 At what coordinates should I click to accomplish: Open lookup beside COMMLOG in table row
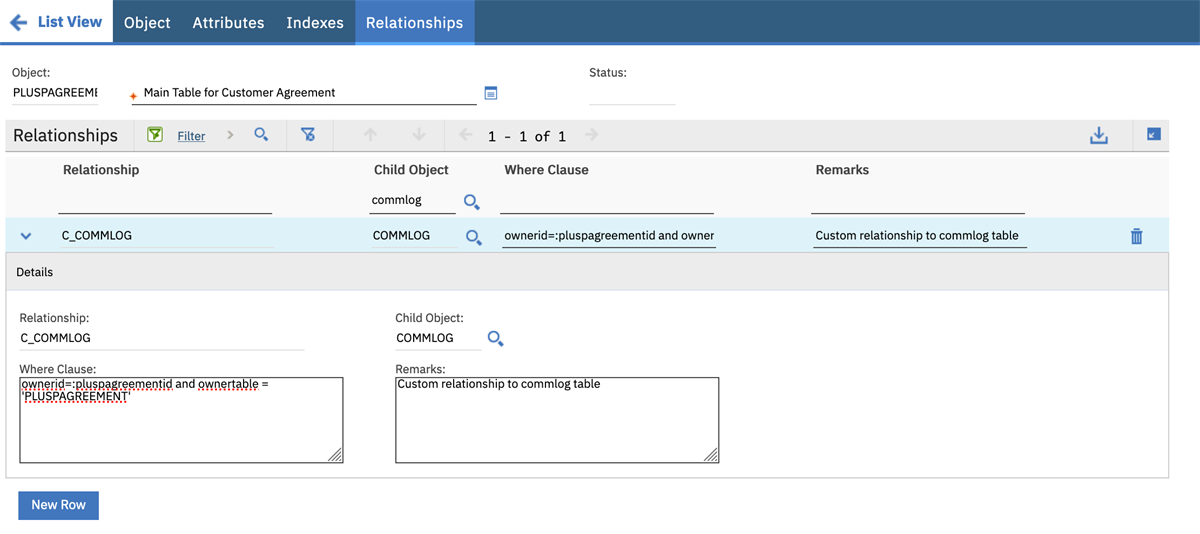(474, 237)
